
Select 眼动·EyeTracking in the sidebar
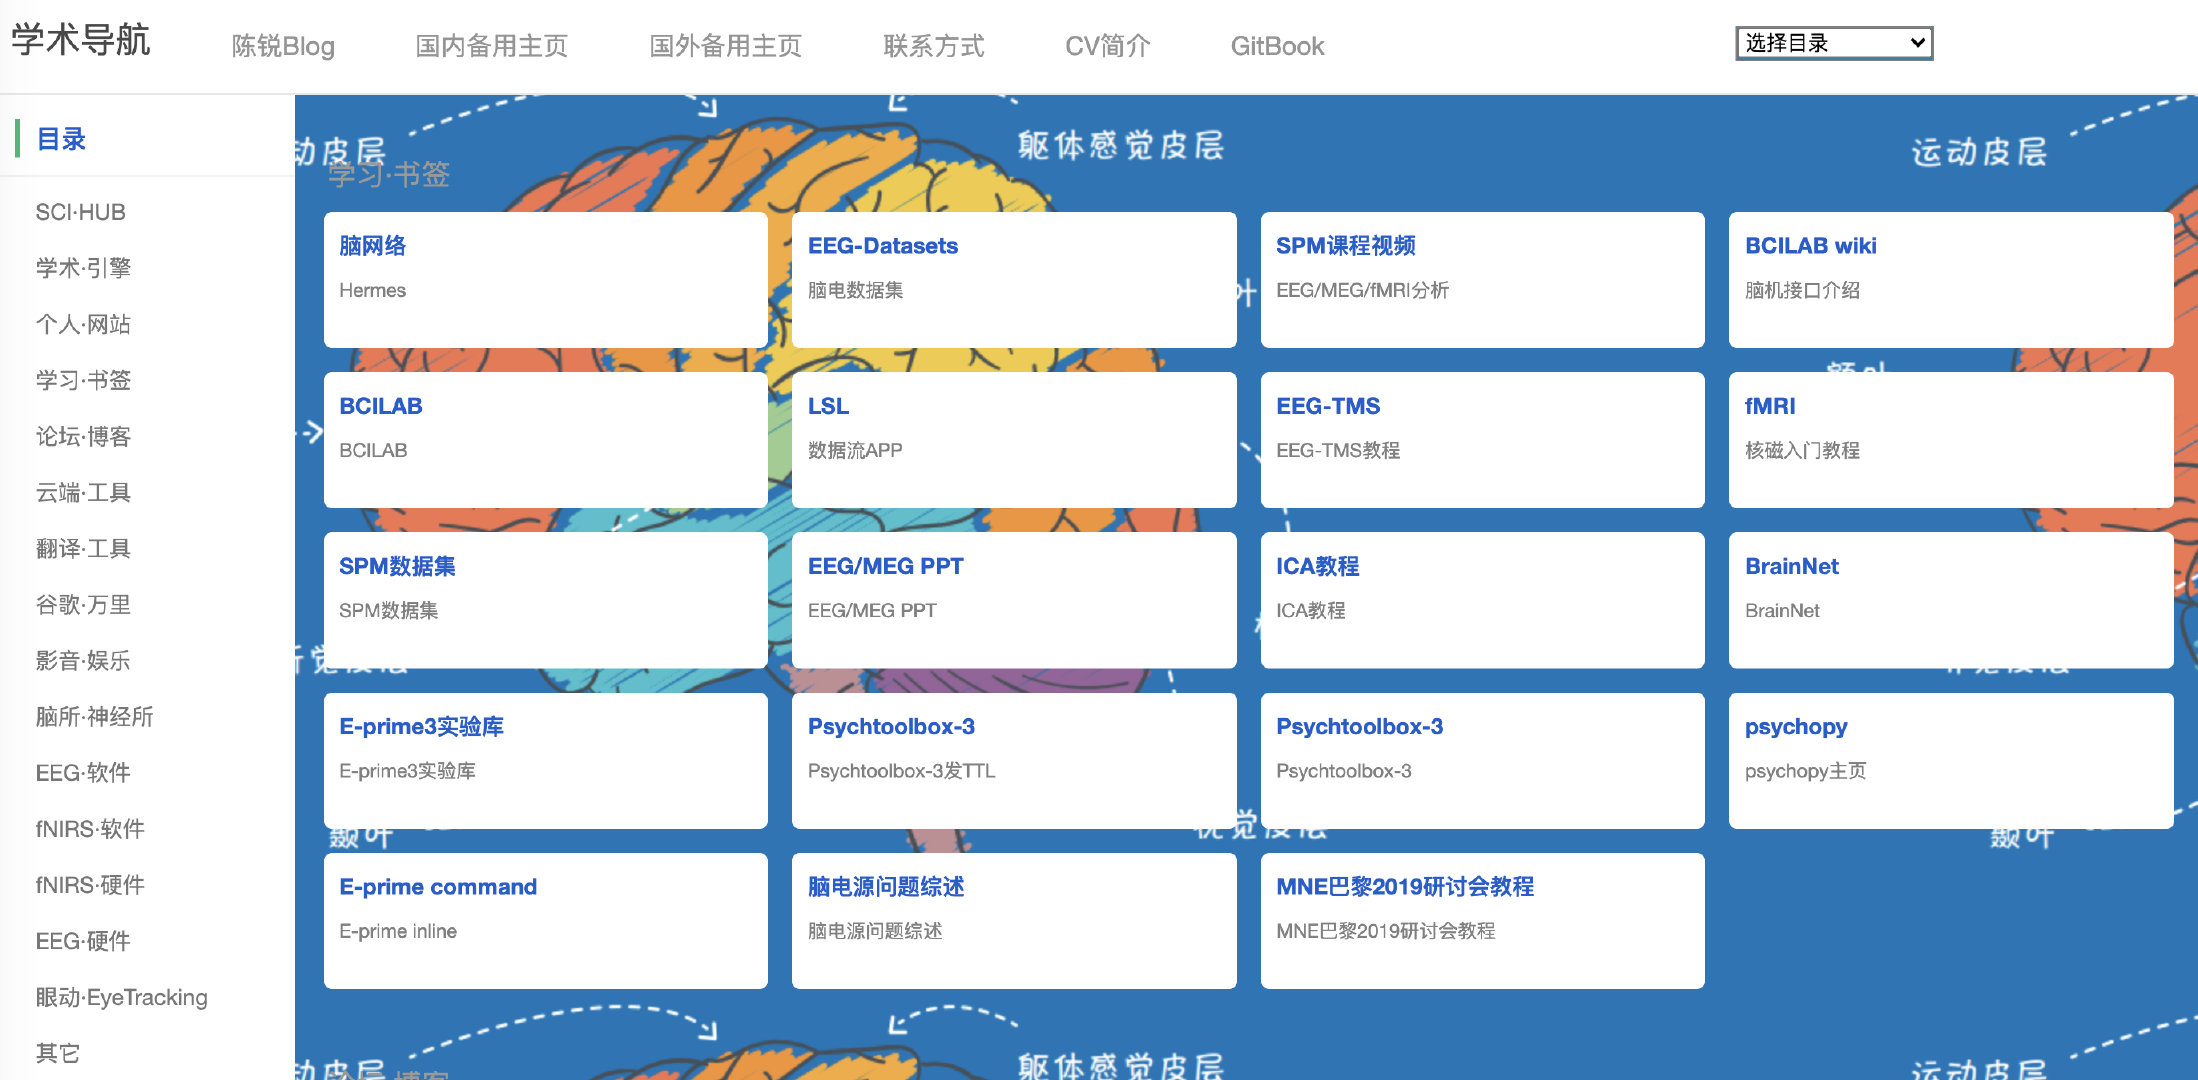[121, 997]
